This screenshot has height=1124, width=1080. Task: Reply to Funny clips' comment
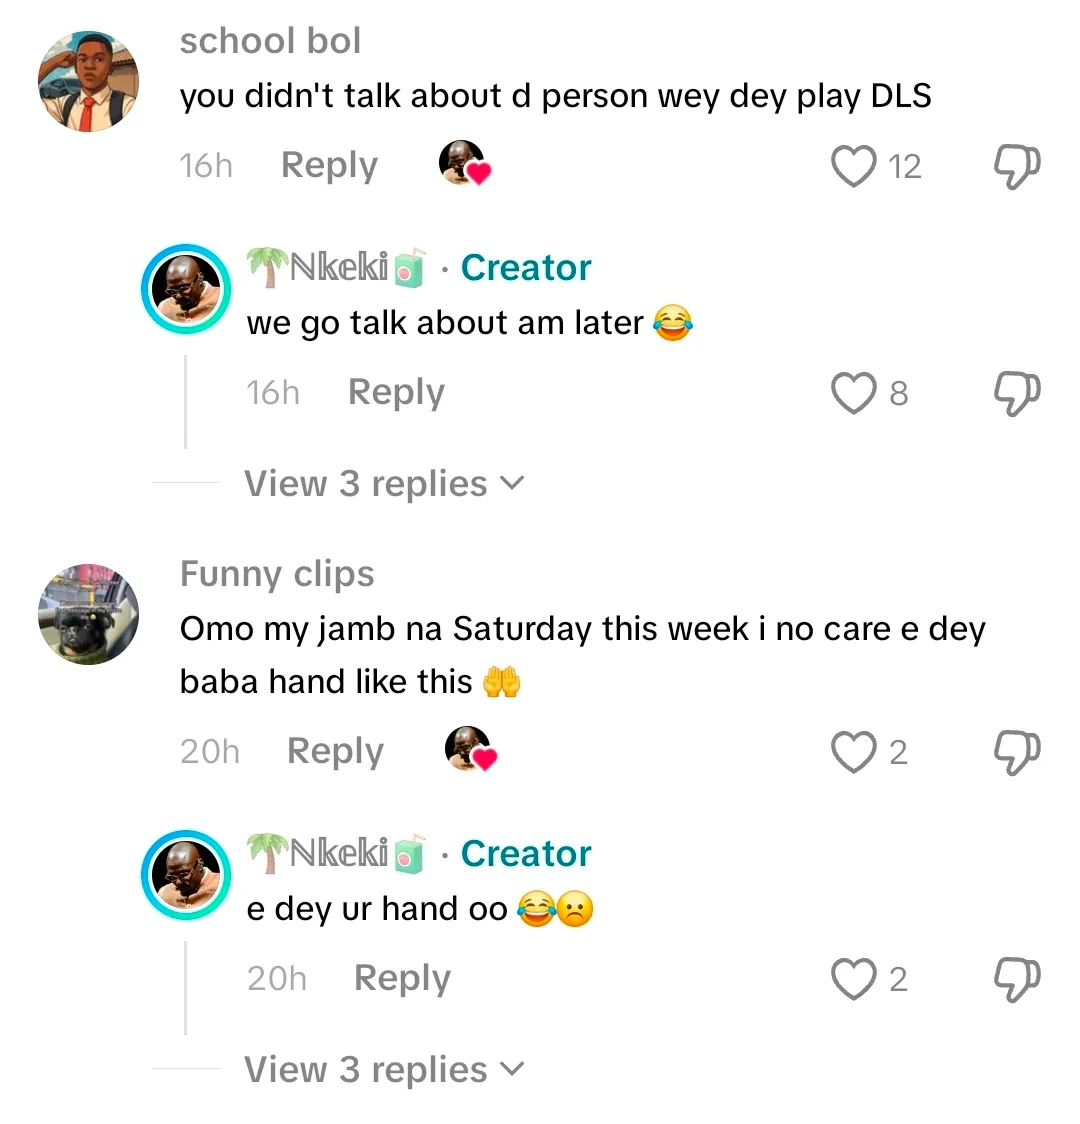click(x=335, y=751)
